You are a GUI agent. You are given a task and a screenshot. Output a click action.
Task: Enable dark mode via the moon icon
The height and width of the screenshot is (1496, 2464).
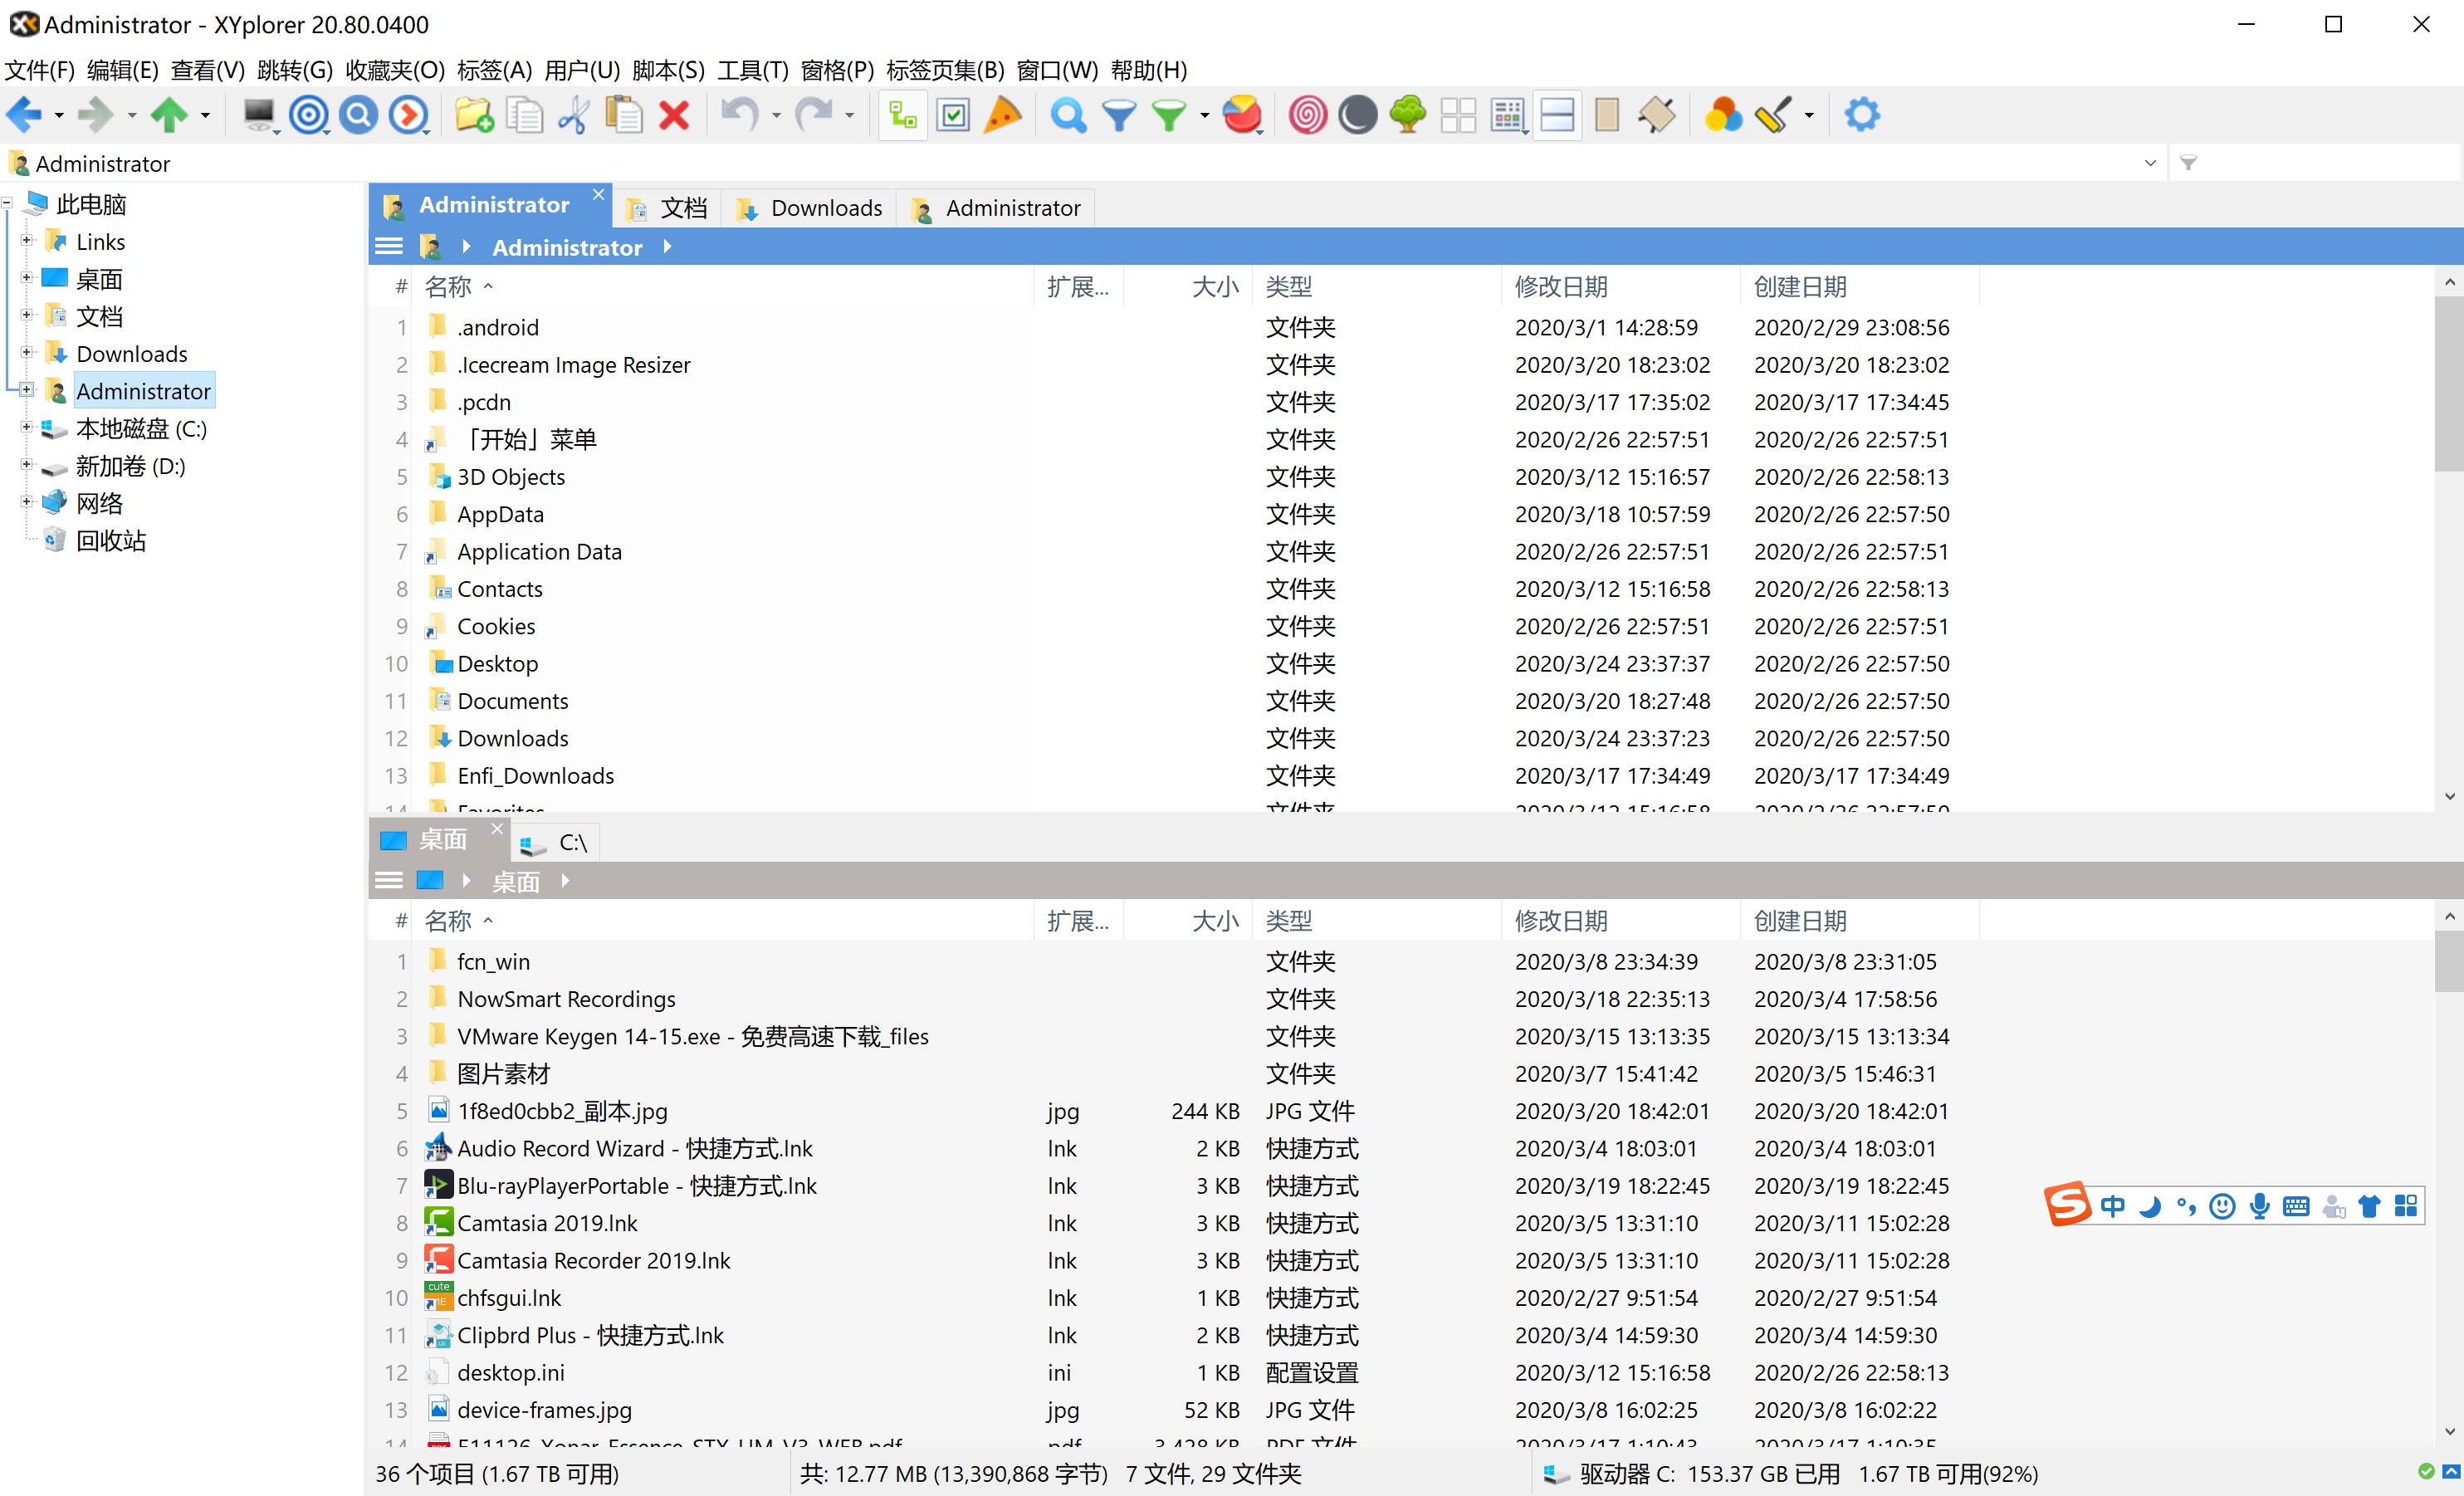tap(1357, 114)
